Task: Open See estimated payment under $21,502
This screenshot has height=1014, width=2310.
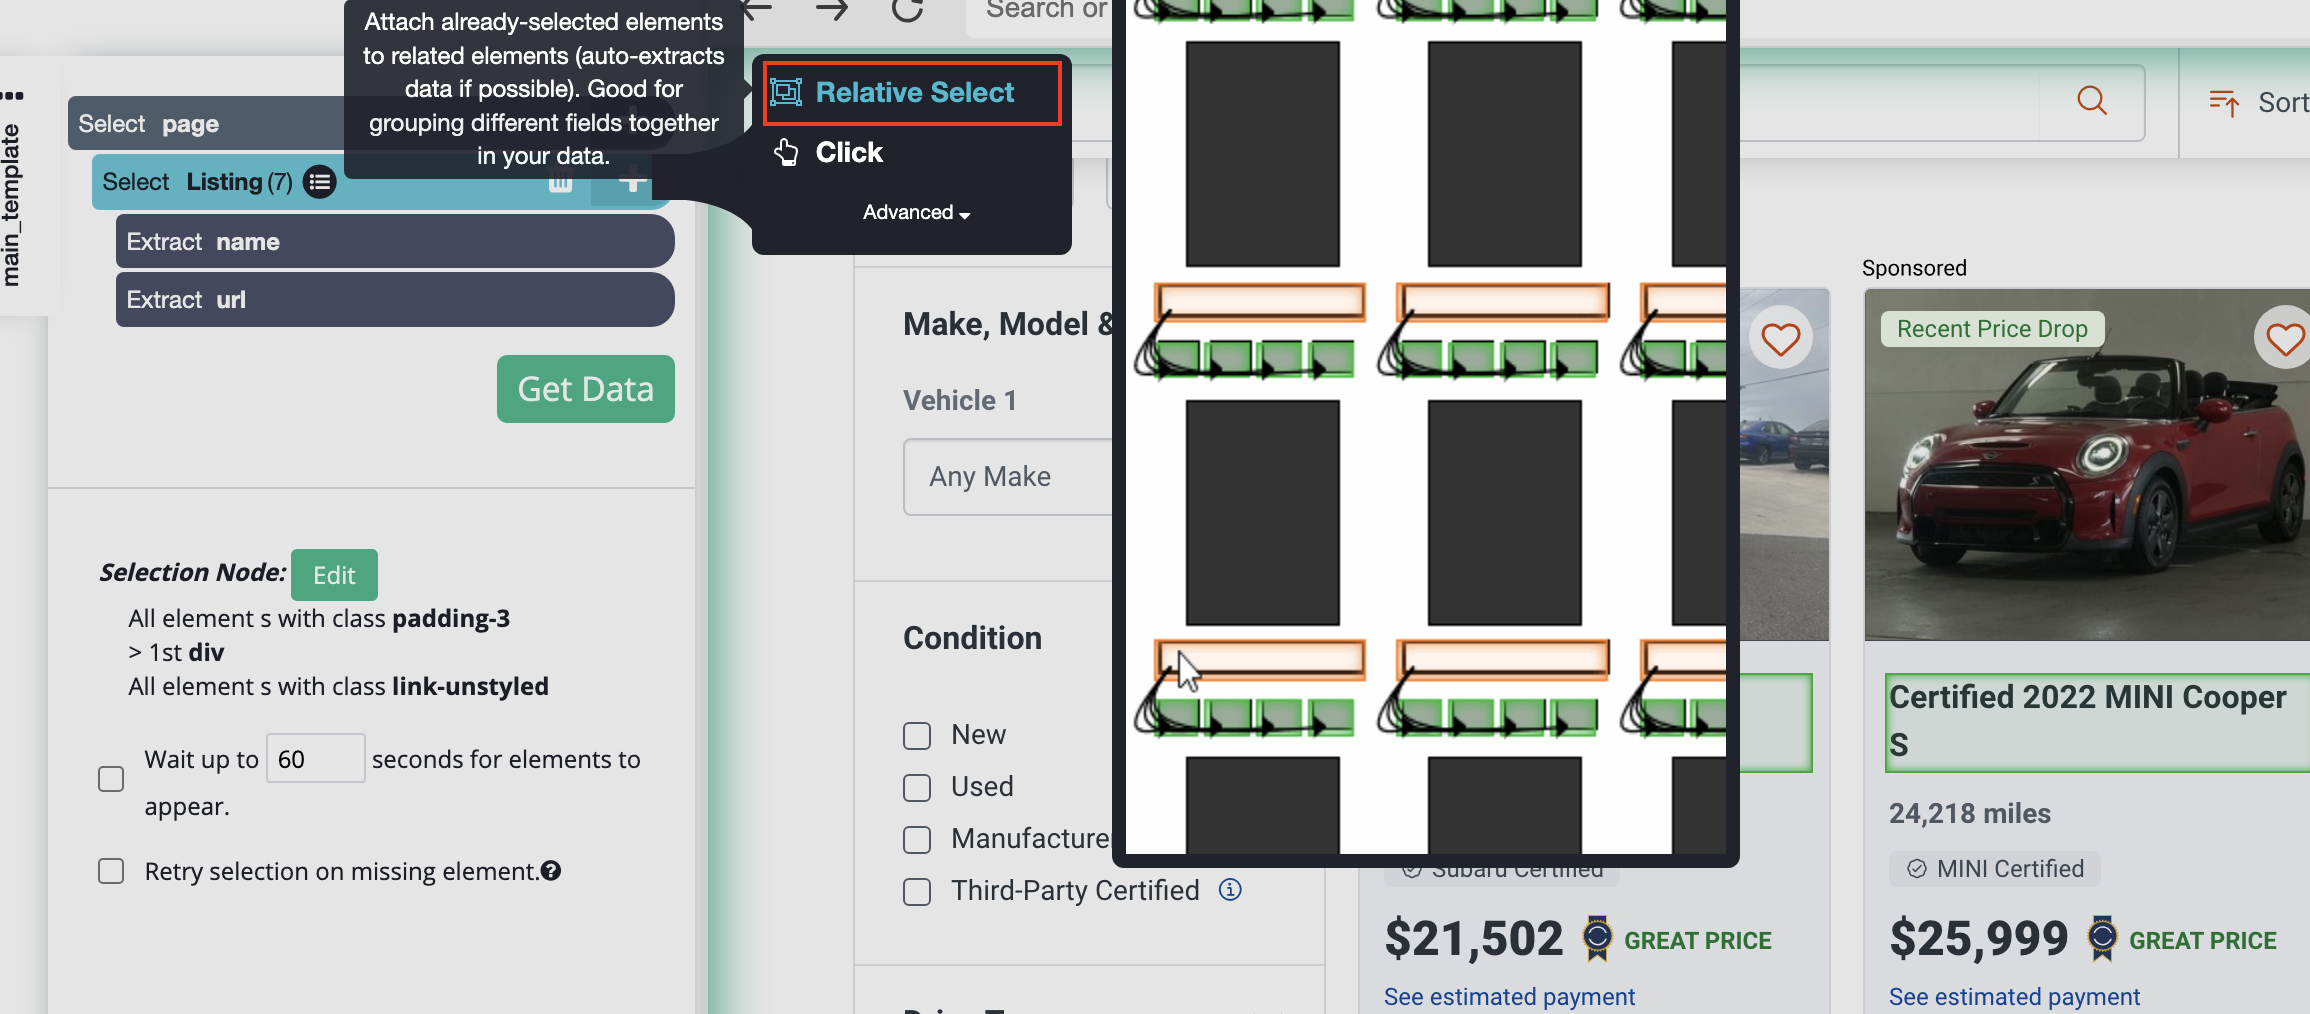Action: (1509, 997)
